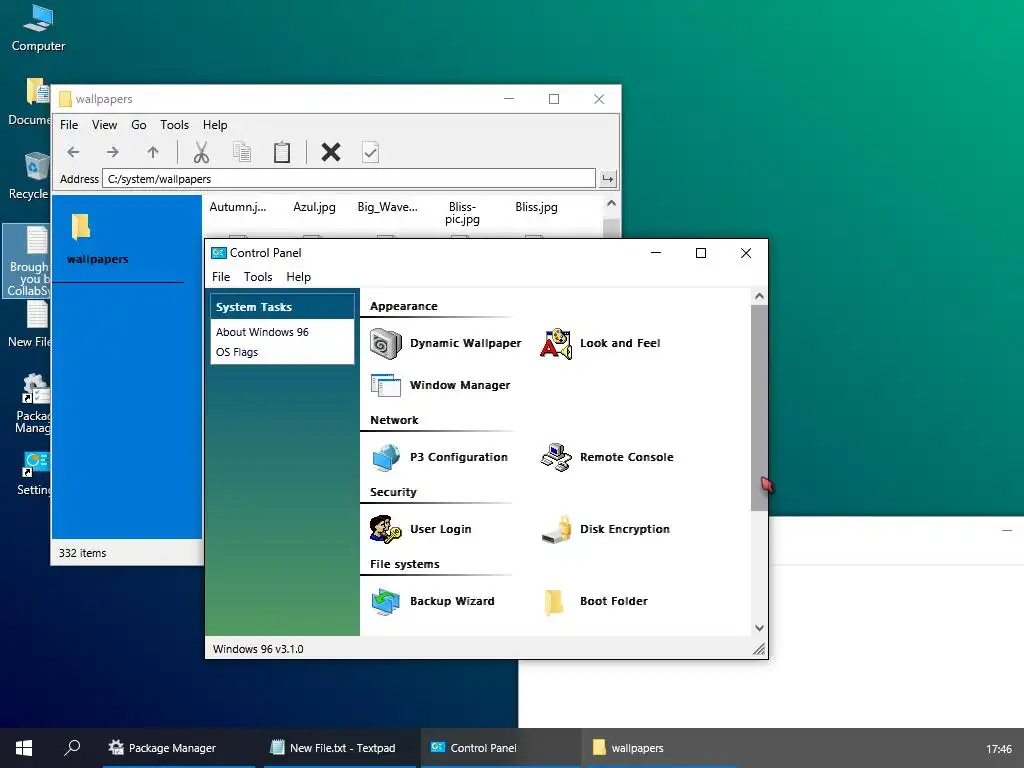Open Dynamic Wallpaper settings icon

[x=385, y=344]
